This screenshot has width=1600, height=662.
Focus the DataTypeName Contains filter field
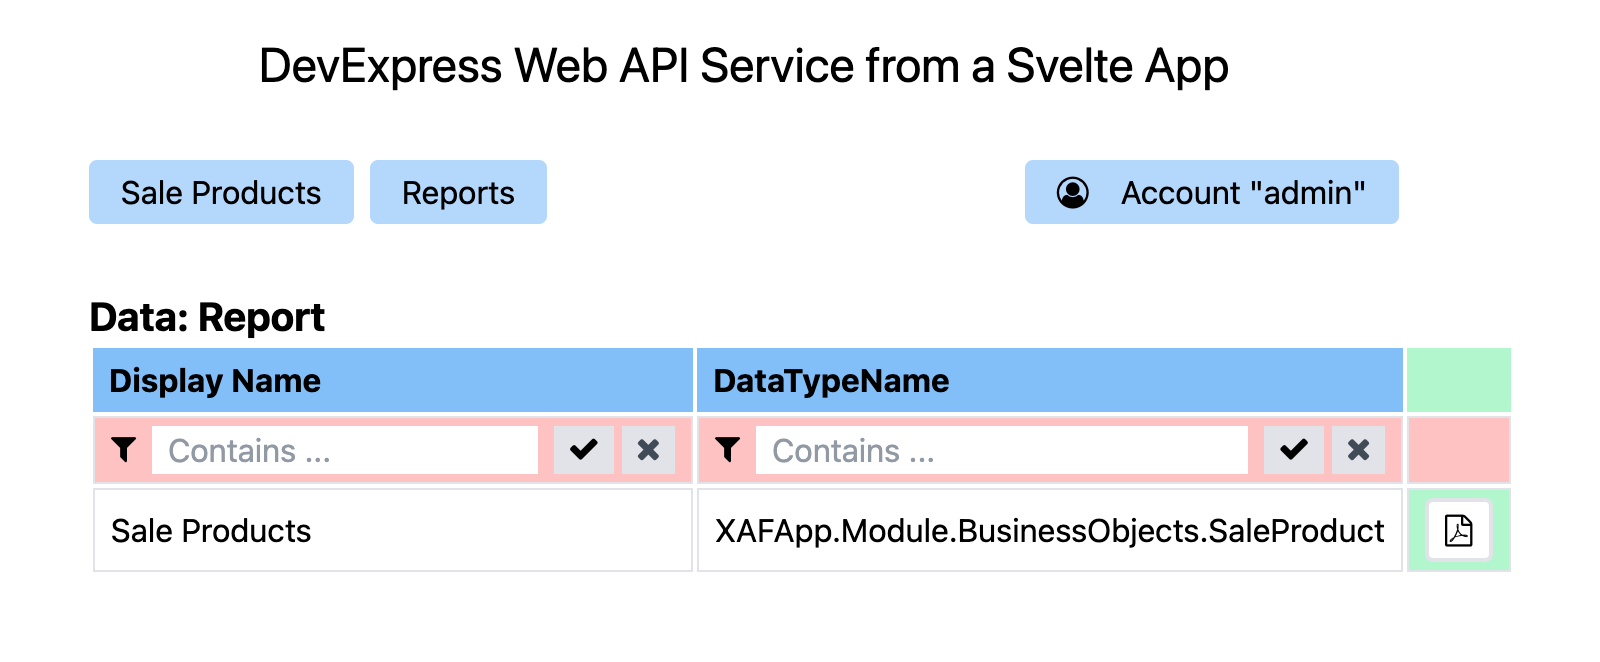1002,450
